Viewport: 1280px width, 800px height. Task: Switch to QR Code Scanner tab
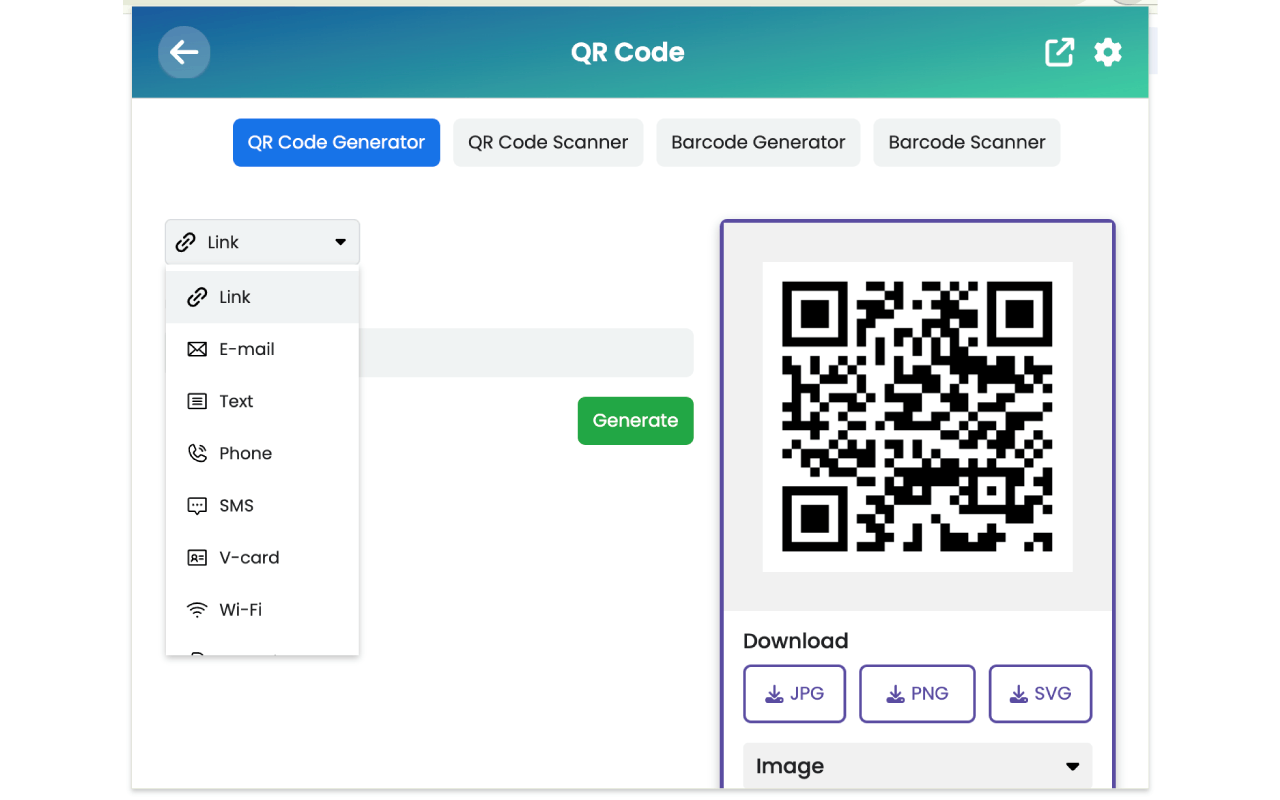click(x=548, y=142)
